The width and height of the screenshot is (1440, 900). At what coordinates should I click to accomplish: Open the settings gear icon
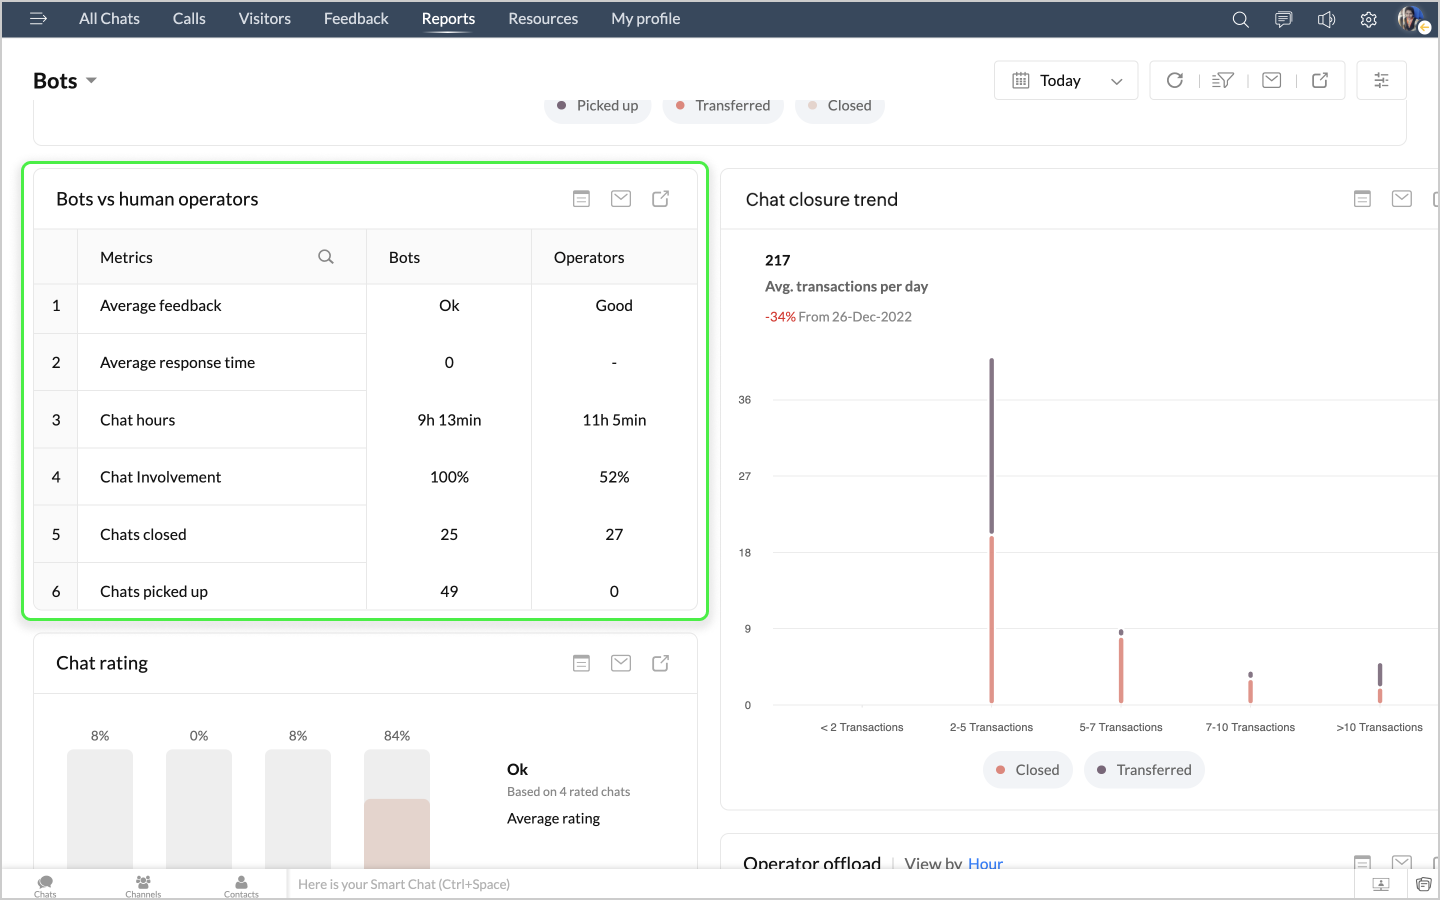(x=1368, y=19)
